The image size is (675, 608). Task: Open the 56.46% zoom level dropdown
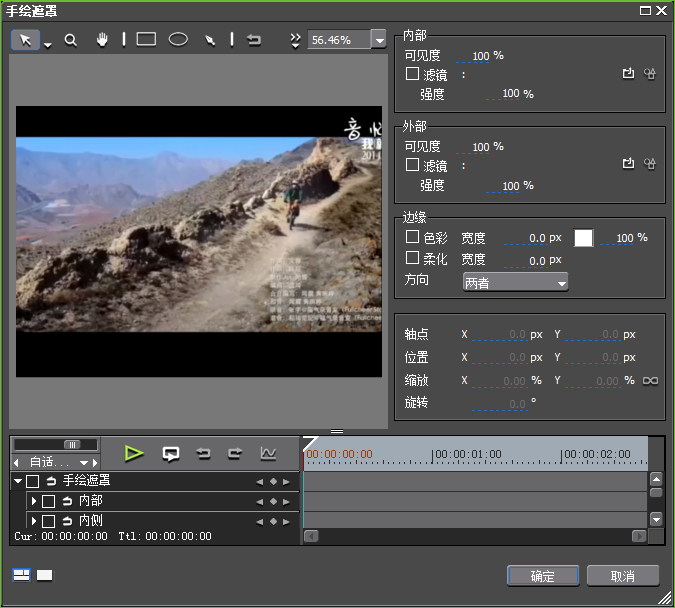378,40
